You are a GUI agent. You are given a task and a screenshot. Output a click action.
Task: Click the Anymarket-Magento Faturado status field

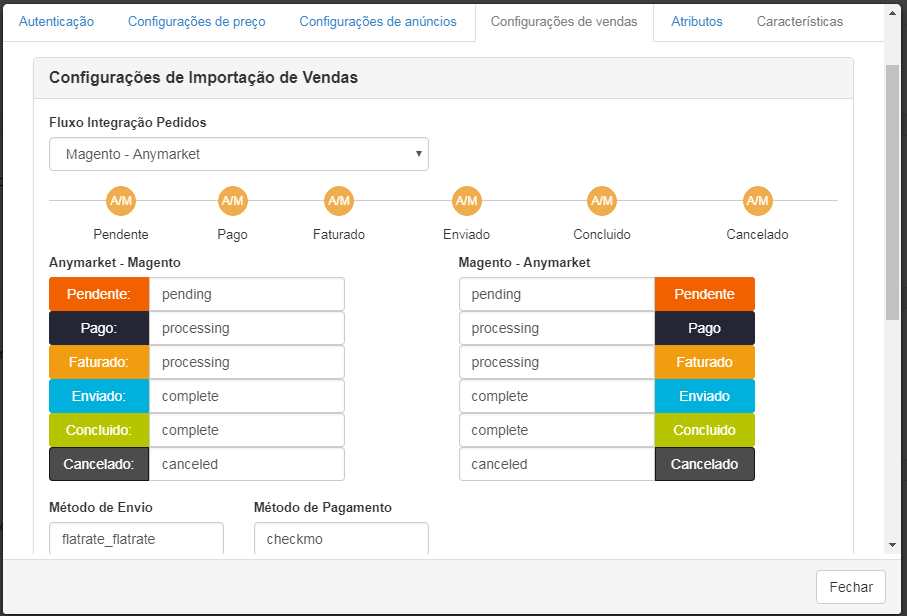click(247, 362)
